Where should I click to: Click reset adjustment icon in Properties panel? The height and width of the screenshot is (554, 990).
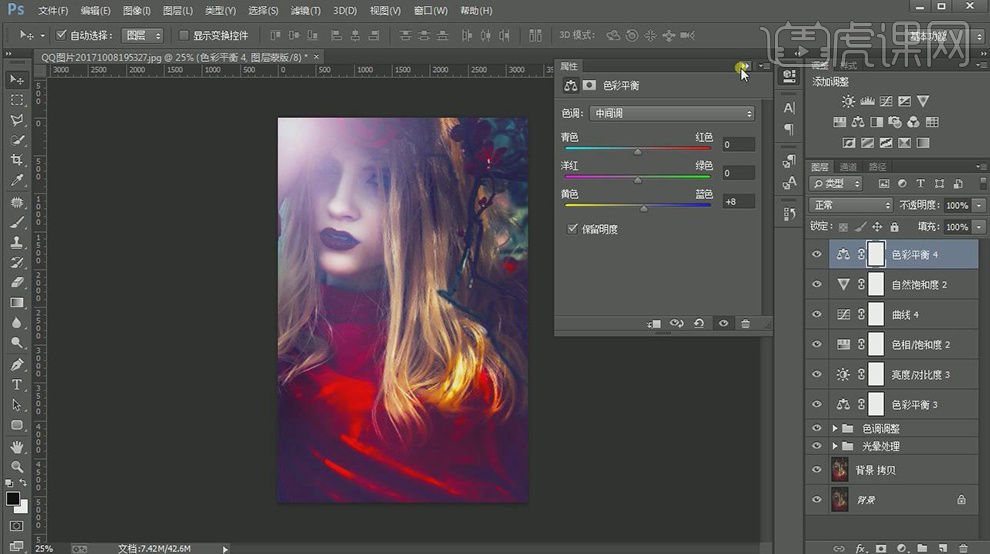click(699, 324)
